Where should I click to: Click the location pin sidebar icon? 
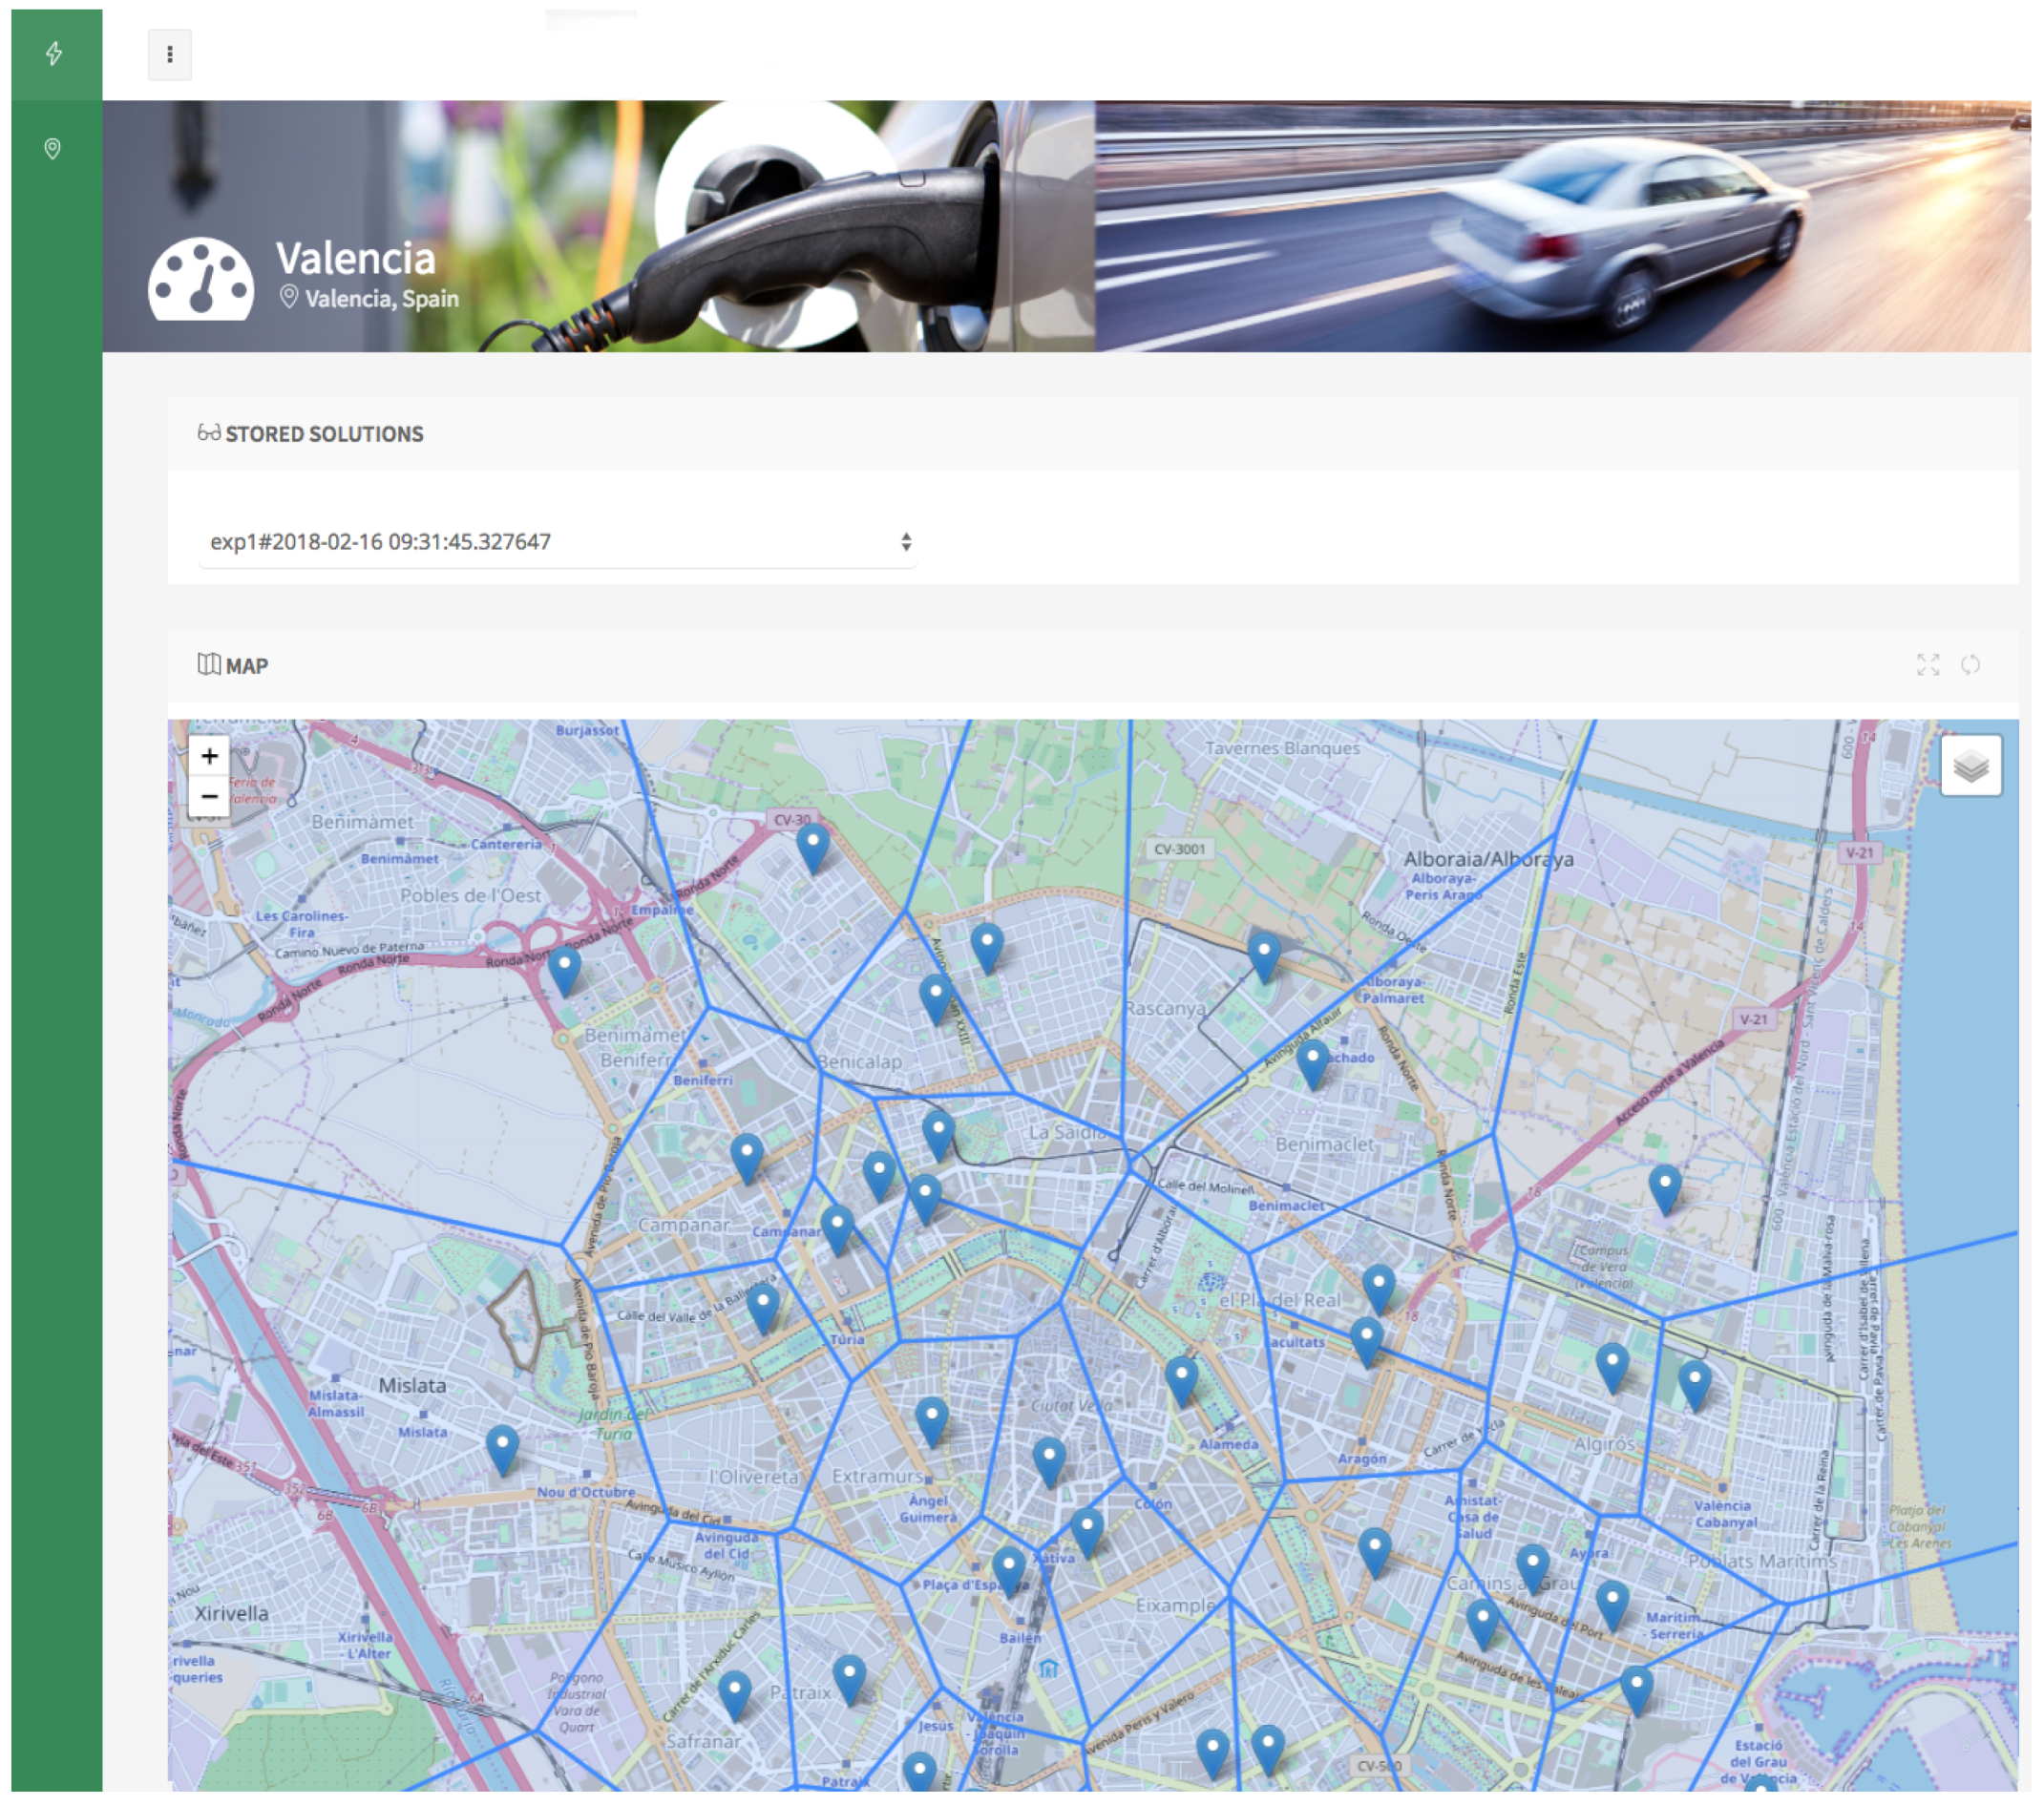tap(53, 149)
